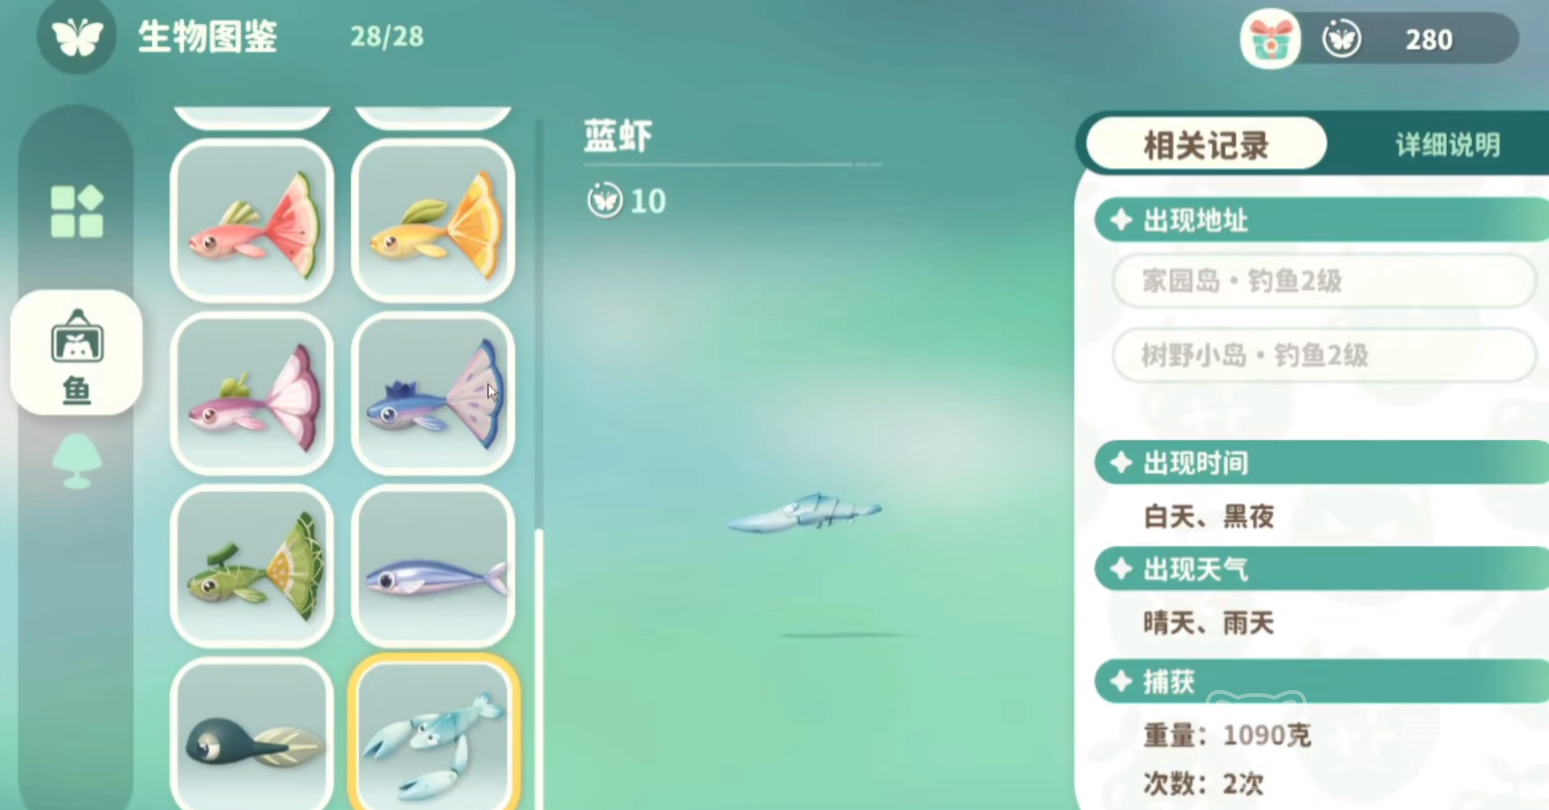Select the yellow orange-slice-tail fish card
This screenshot has height=810, width=1549.
pyautogui.click(x=433, y=221)
